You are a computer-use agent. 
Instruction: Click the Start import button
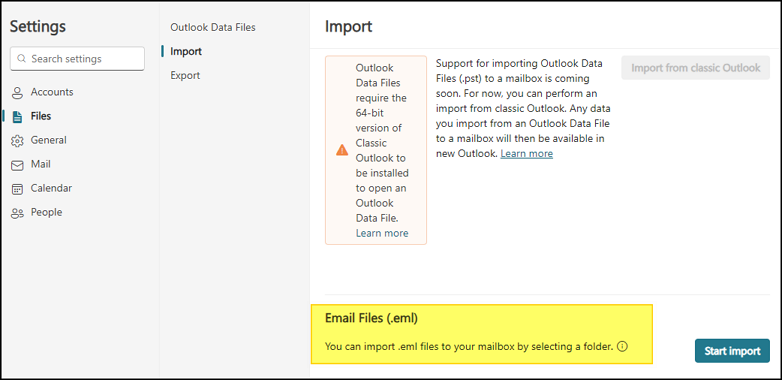click(732, 351)
